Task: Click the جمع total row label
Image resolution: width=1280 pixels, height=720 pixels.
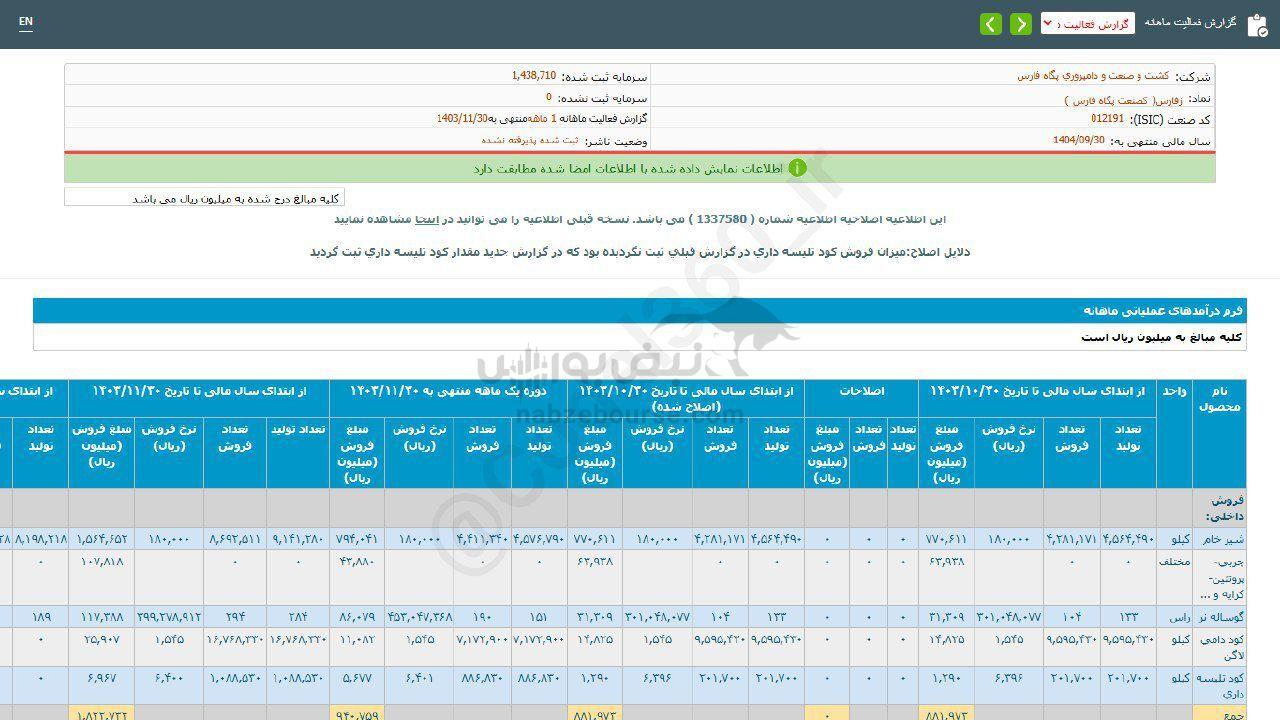Action: point(1233,714)
